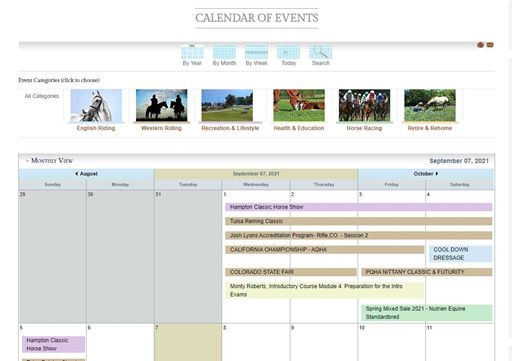Click the English Riding label link
The height and width of the screenshot is (361, 512).
coord(96,128)
